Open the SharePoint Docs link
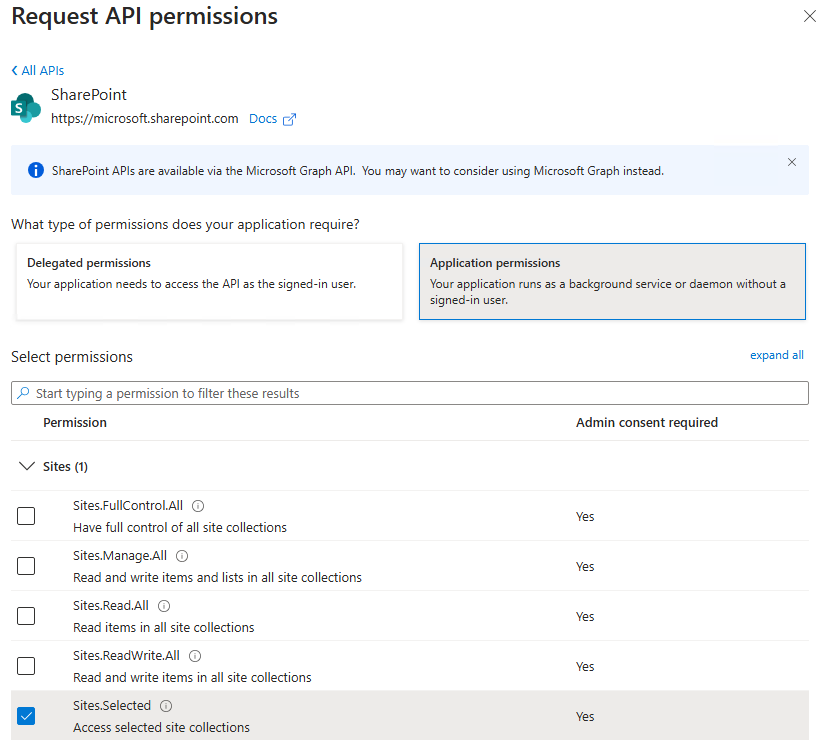 coord(263,119)
